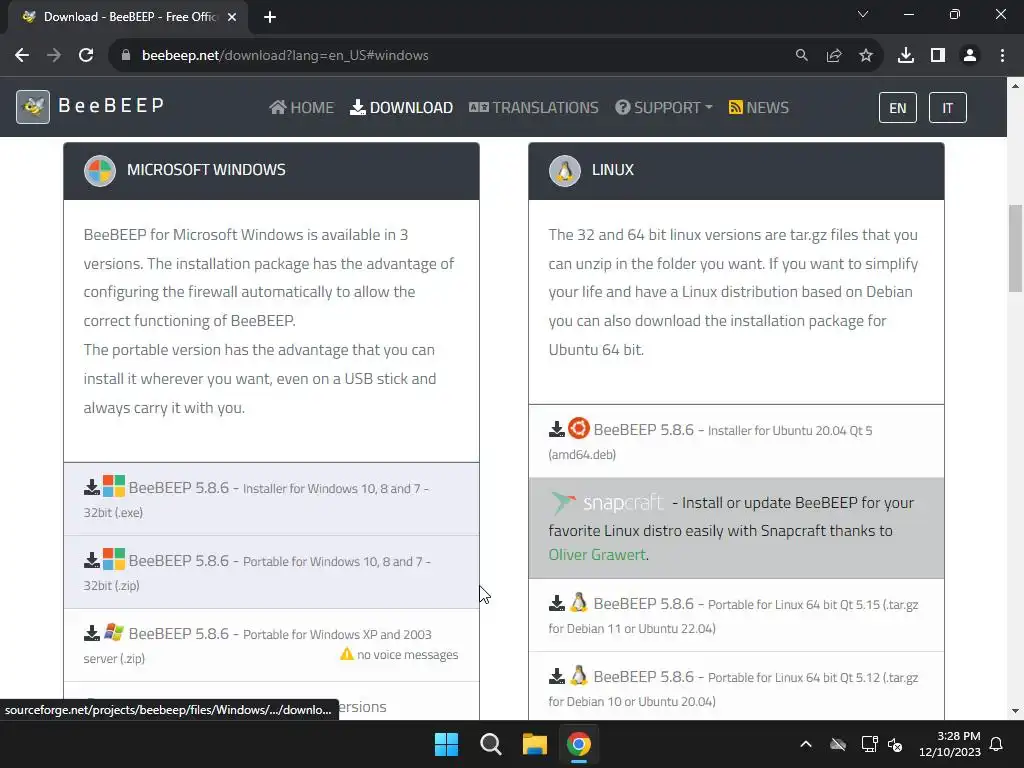This screenshot has height=768, width=1024.
Task: Go to HOME in navigation bar
Action: pos(302,108)
